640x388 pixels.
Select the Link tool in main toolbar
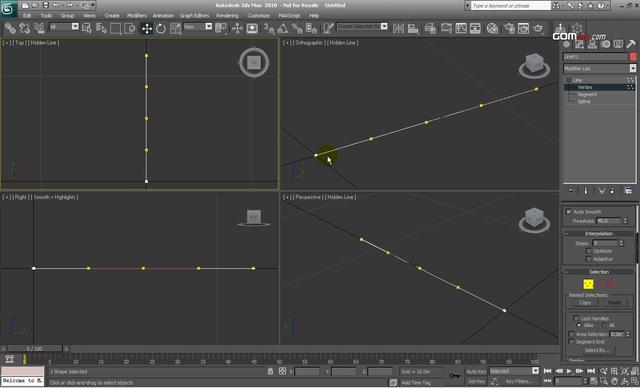click(x=10, y=28)
